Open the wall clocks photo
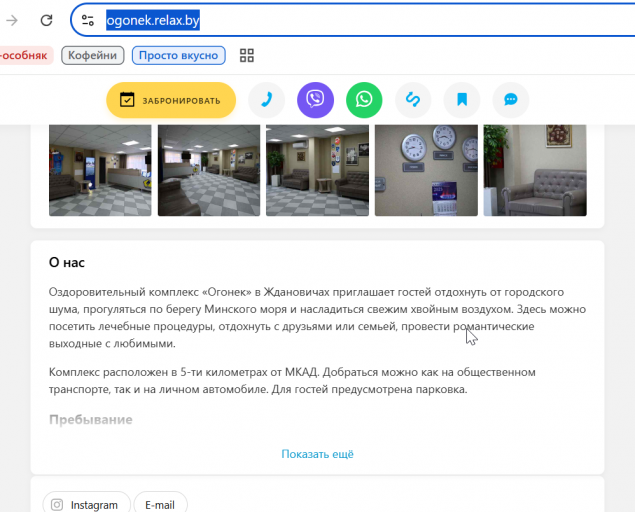Image resolution: width=635 pixels, height=512 pixels. [426, 170]
